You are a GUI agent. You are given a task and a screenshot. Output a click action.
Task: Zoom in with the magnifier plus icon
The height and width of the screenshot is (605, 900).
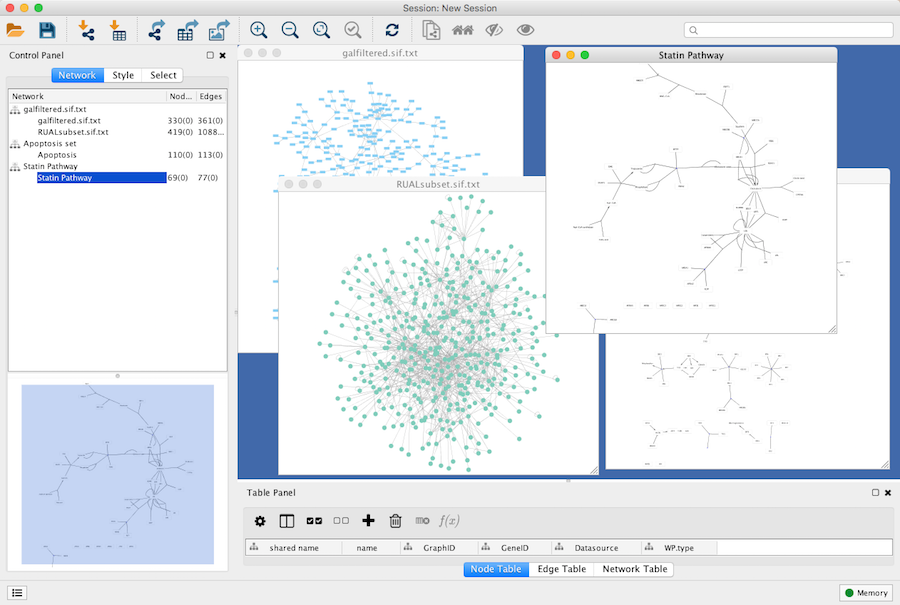(x=259, y=31)
